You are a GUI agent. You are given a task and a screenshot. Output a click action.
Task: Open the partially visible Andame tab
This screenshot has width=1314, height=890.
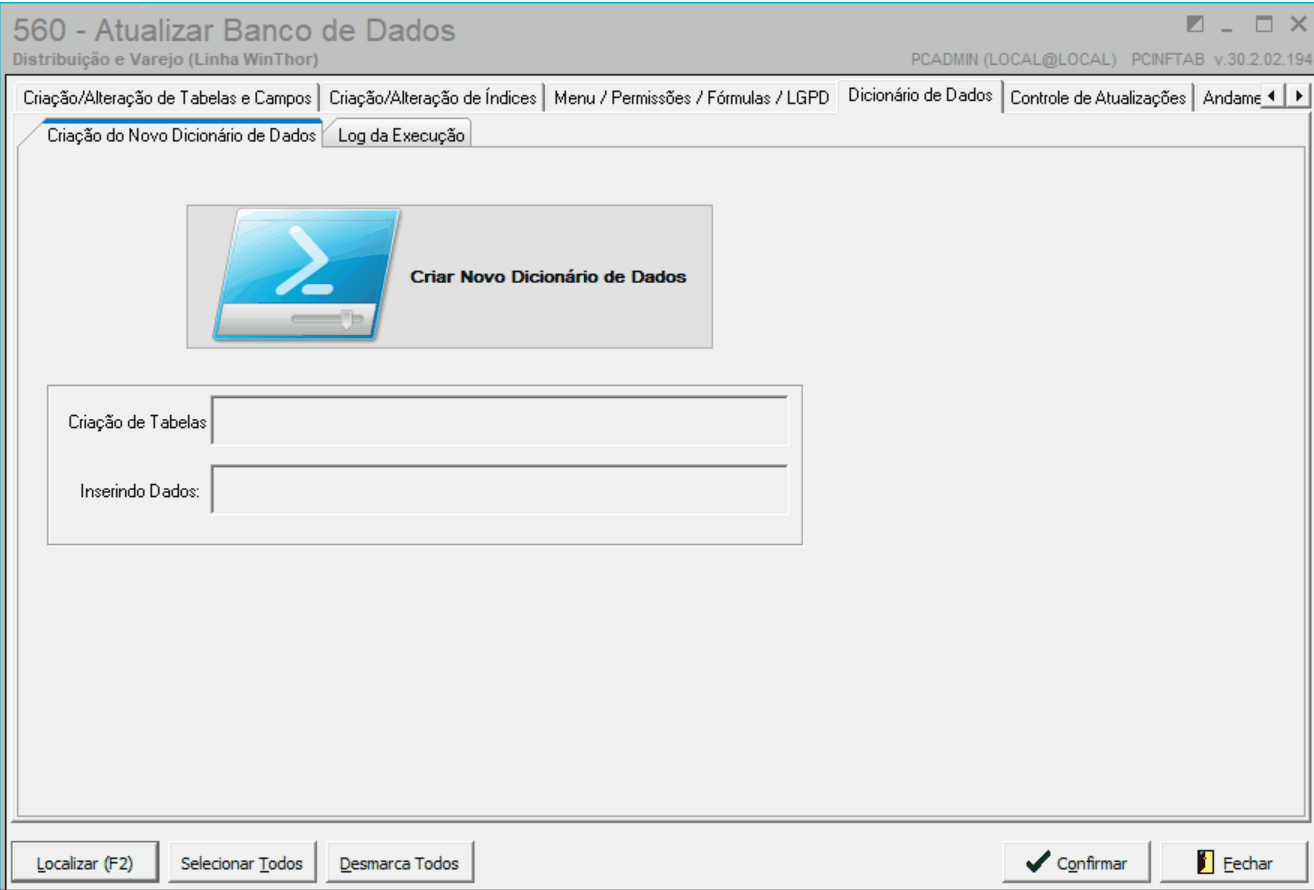[1230, 98]
